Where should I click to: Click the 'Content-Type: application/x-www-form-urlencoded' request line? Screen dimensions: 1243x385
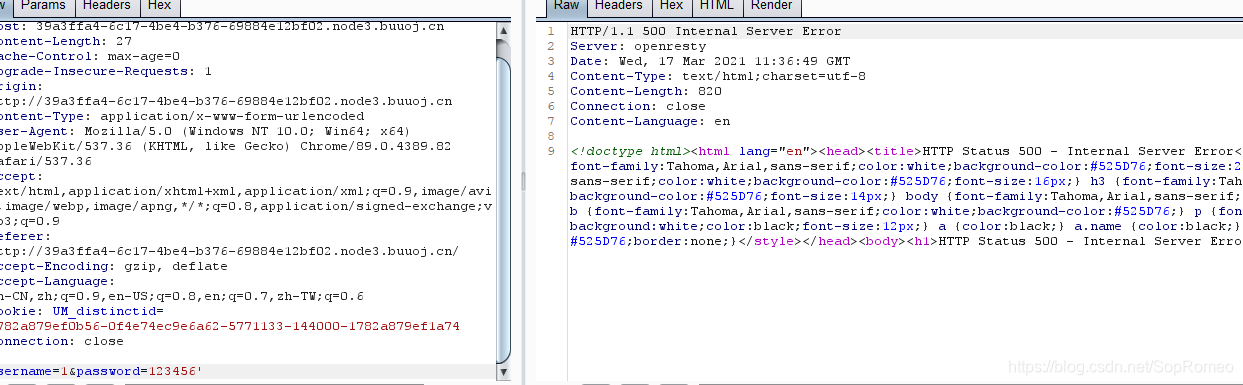182,116
